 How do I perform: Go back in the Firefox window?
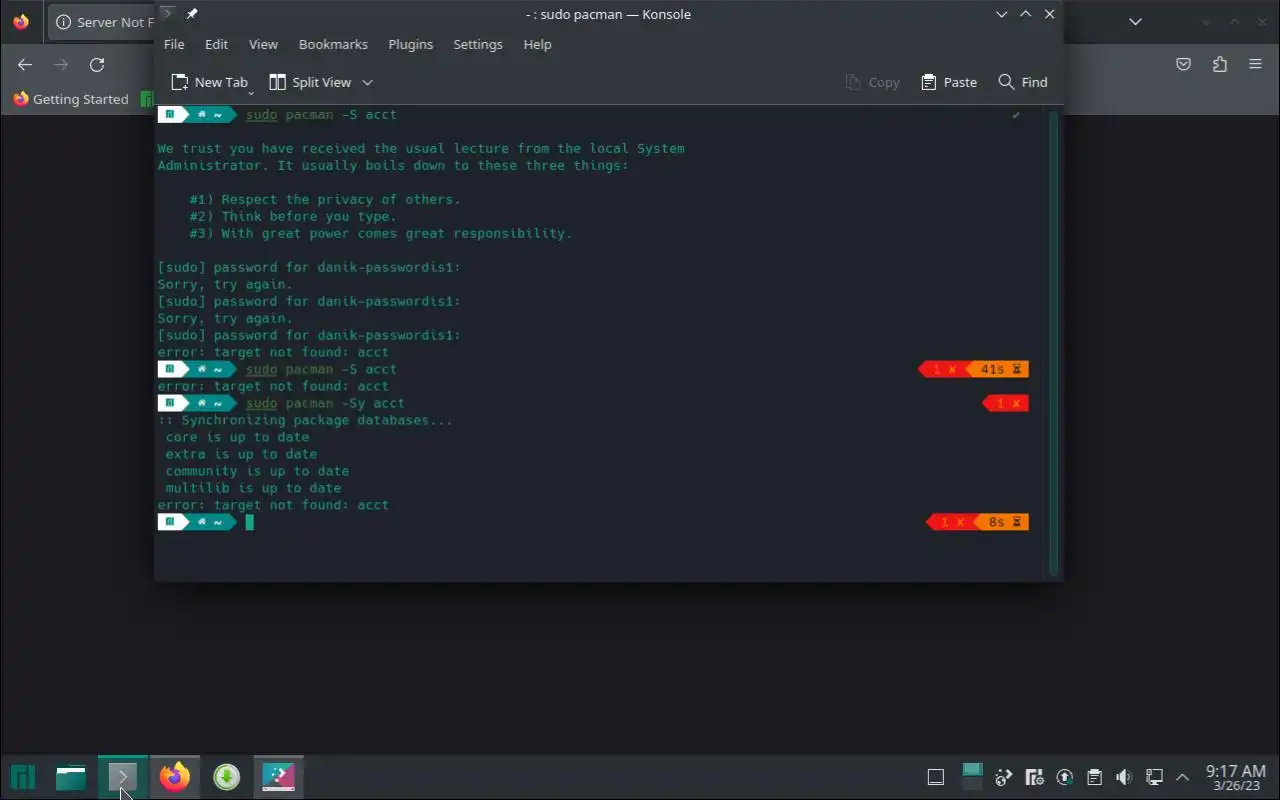(25, 64)
